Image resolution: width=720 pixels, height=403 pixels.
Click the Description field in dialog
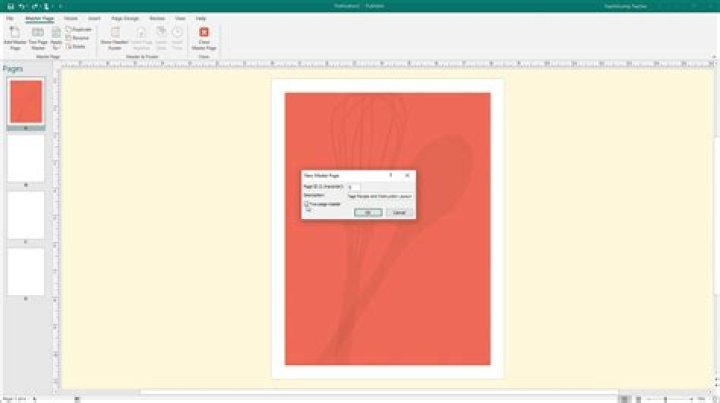click(x=380, y=196)
